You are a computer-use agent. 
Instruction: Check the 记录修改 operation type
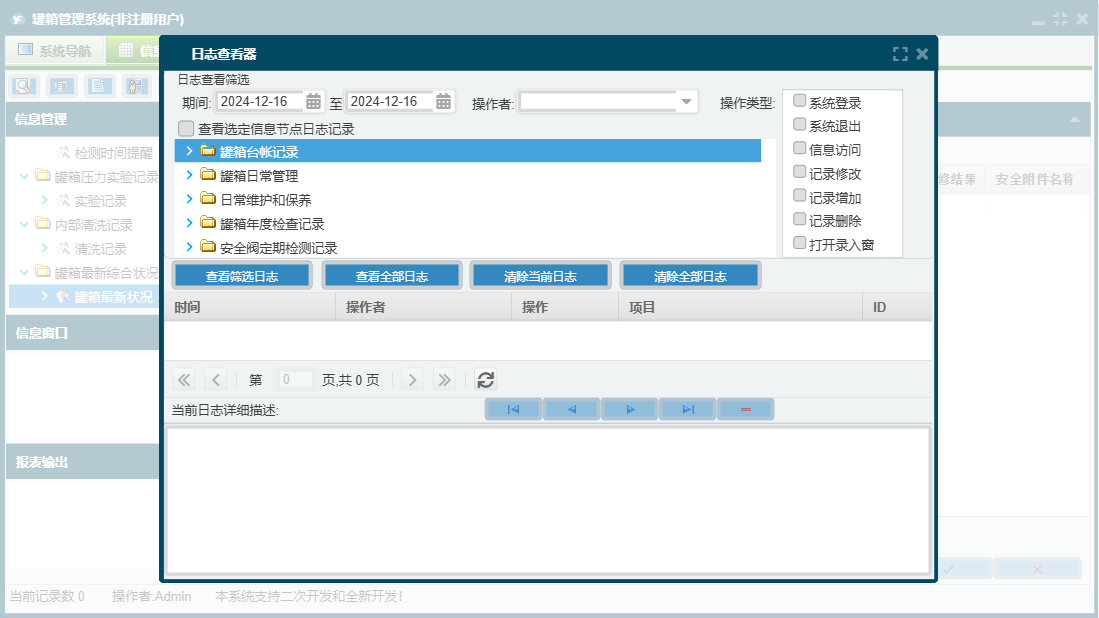point(800,172)
